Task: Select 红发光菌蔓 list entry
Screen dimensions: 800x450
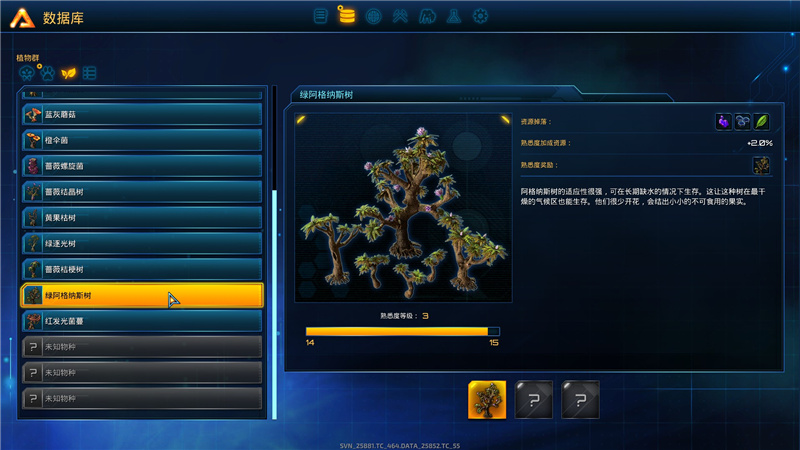Action: 142,321
